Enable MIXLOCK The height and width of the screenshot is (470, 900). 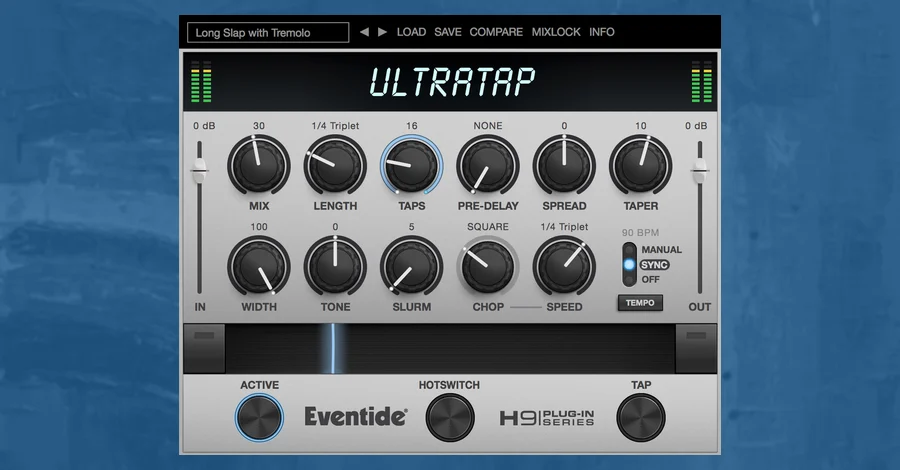point(556,32)
